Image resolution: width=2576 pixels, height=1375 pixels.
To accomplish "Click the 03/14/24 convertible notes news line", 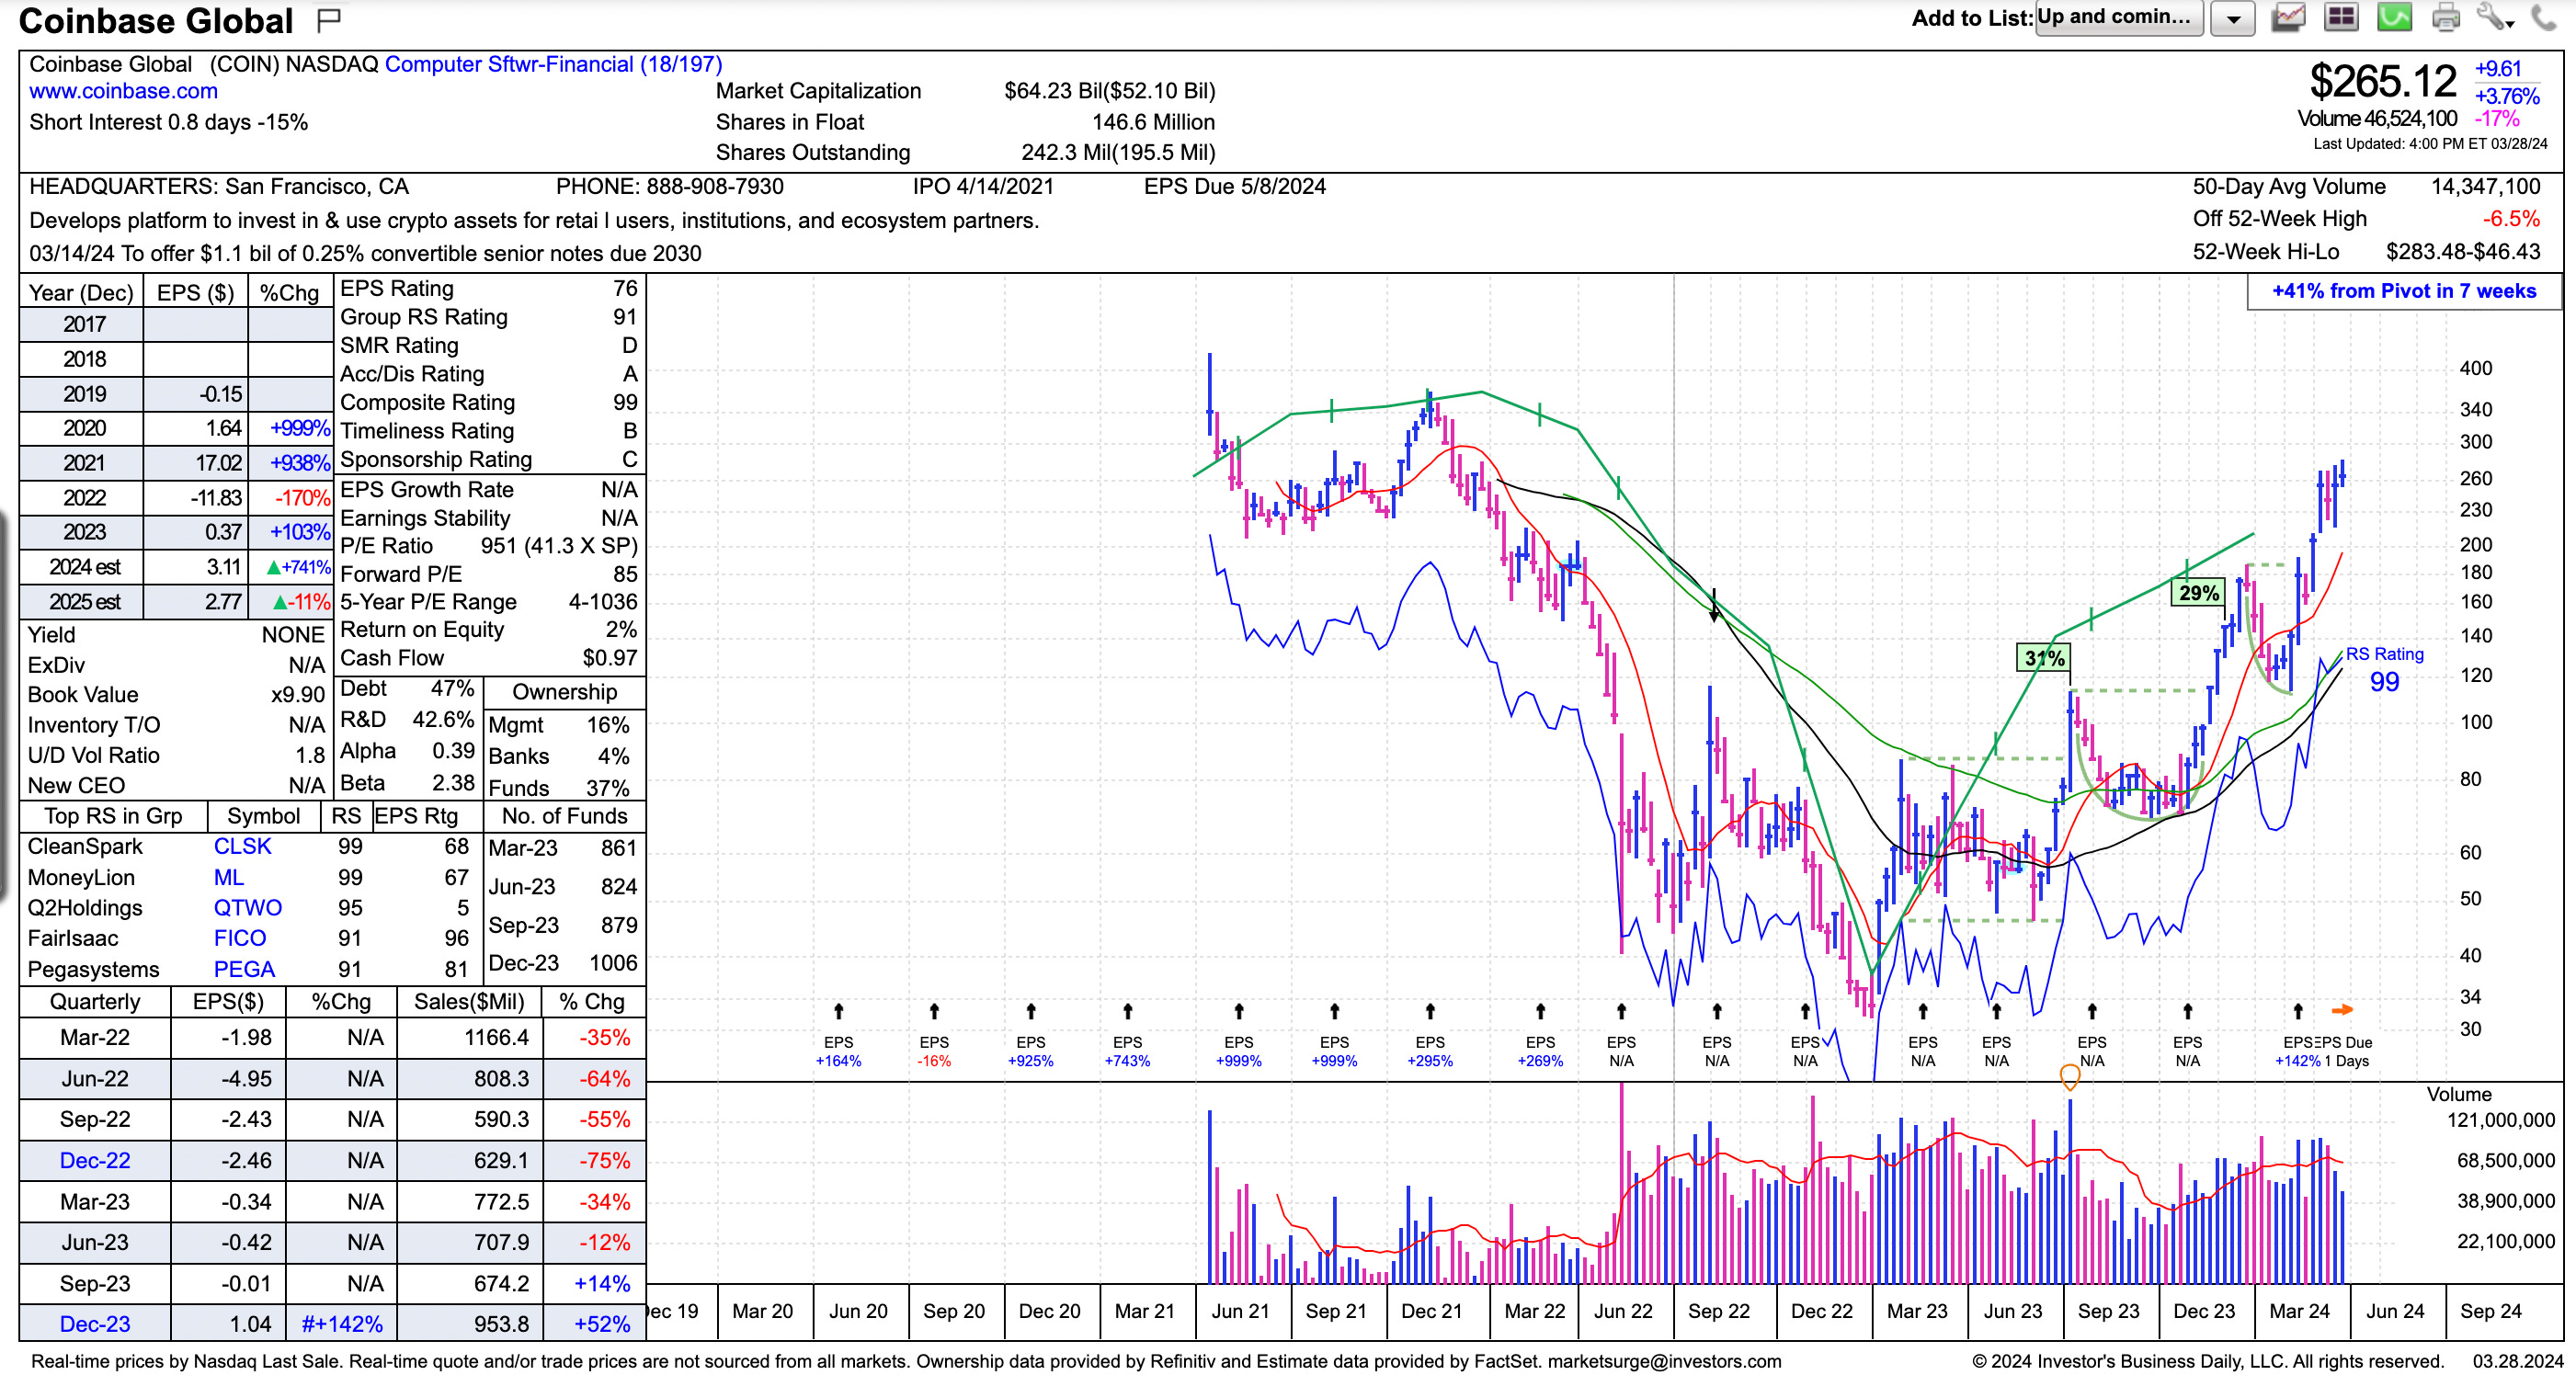I will [x=365, y=253].
